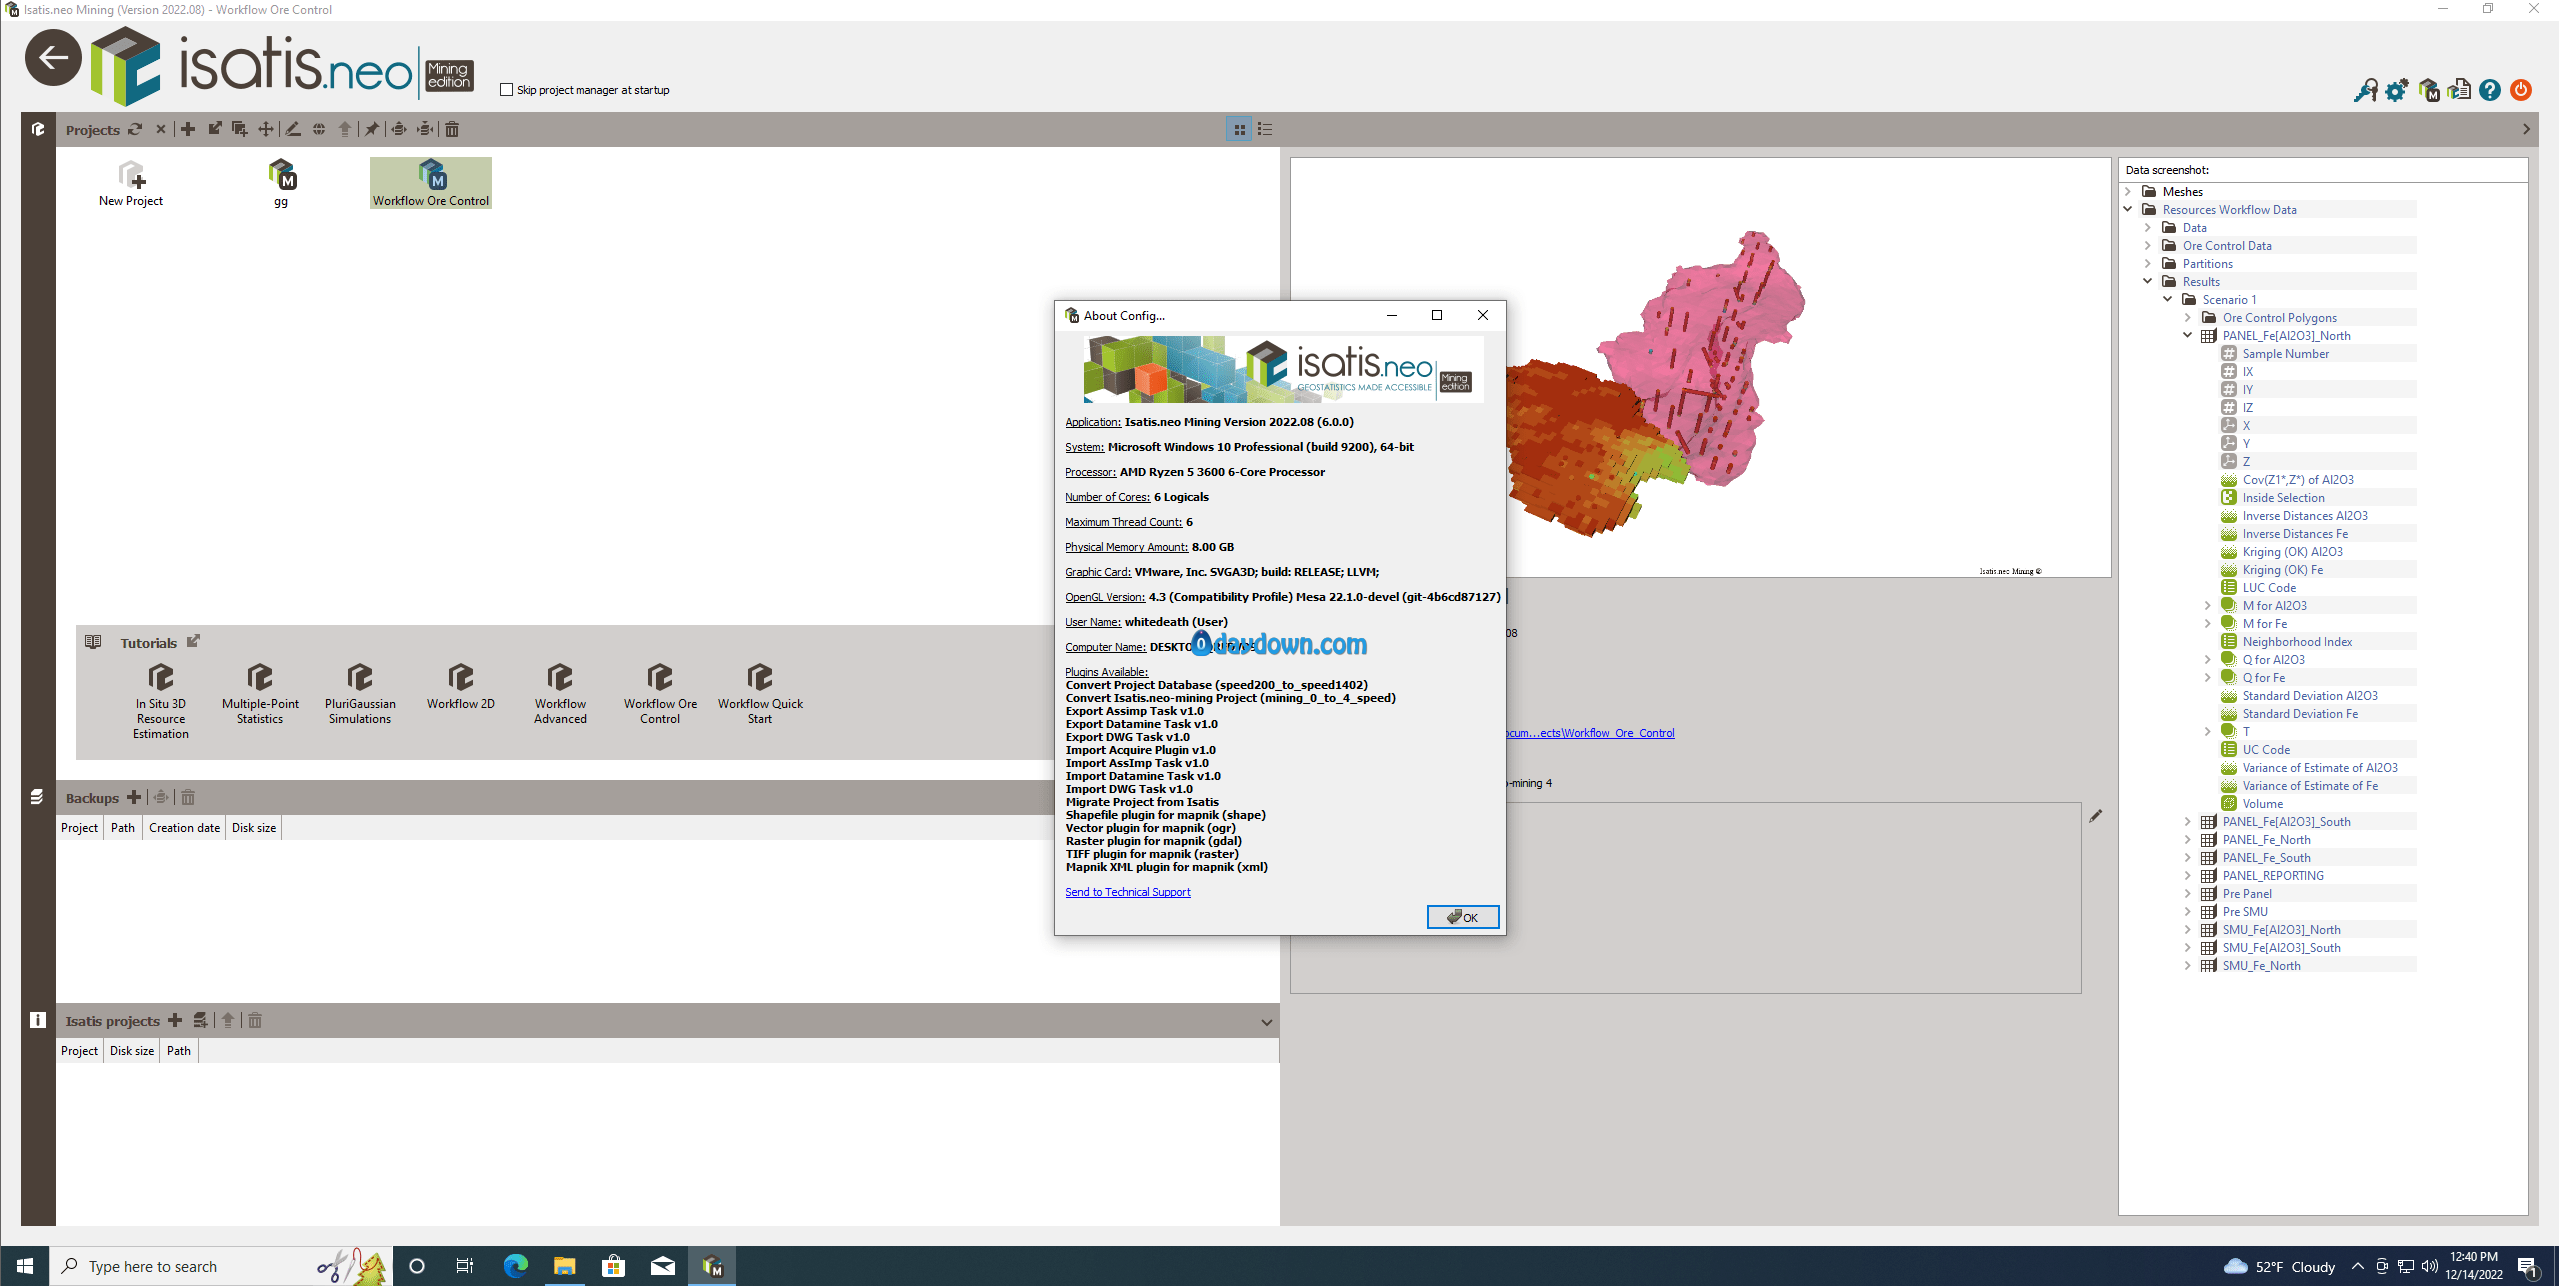Add a backup with the Backups plus icon
Viewport: 2559px width, 1286px height.
(134, 797)
